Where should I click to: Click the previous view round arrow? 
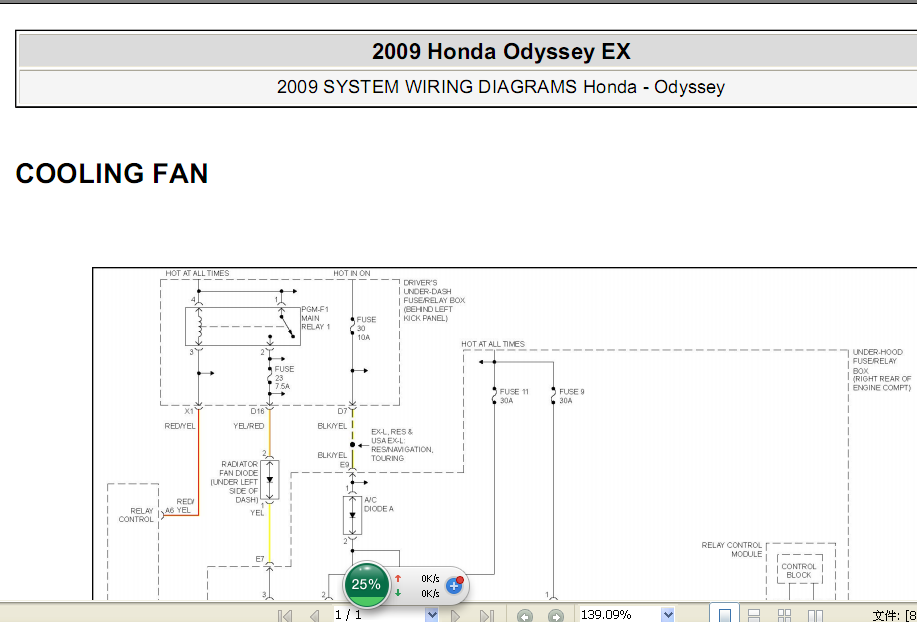pyautogui.click(x=525, y=616)
